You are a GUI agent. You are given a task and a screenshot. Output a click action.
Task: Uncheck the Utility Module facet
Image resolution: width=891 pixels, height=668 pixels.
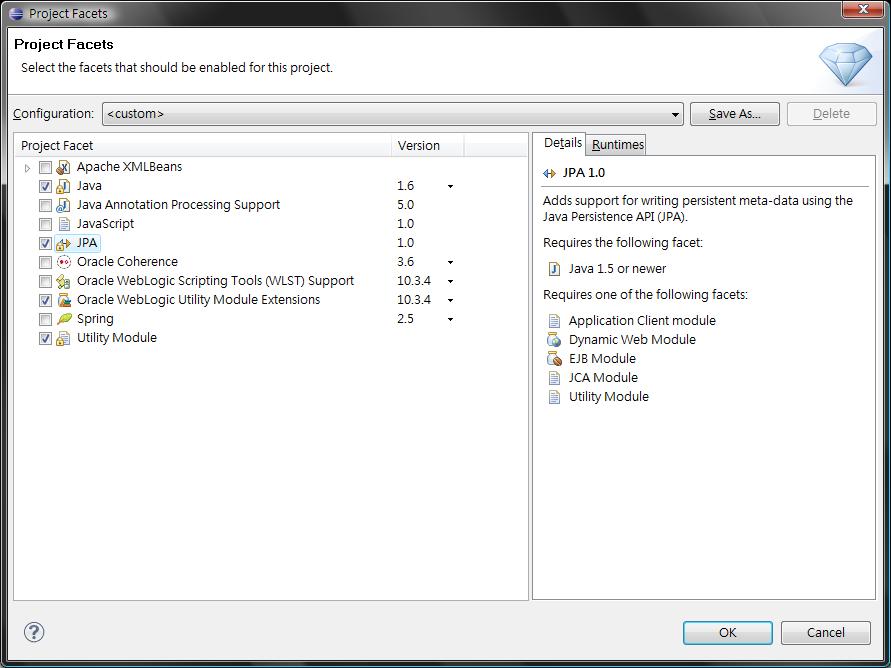tap(45, 339)
